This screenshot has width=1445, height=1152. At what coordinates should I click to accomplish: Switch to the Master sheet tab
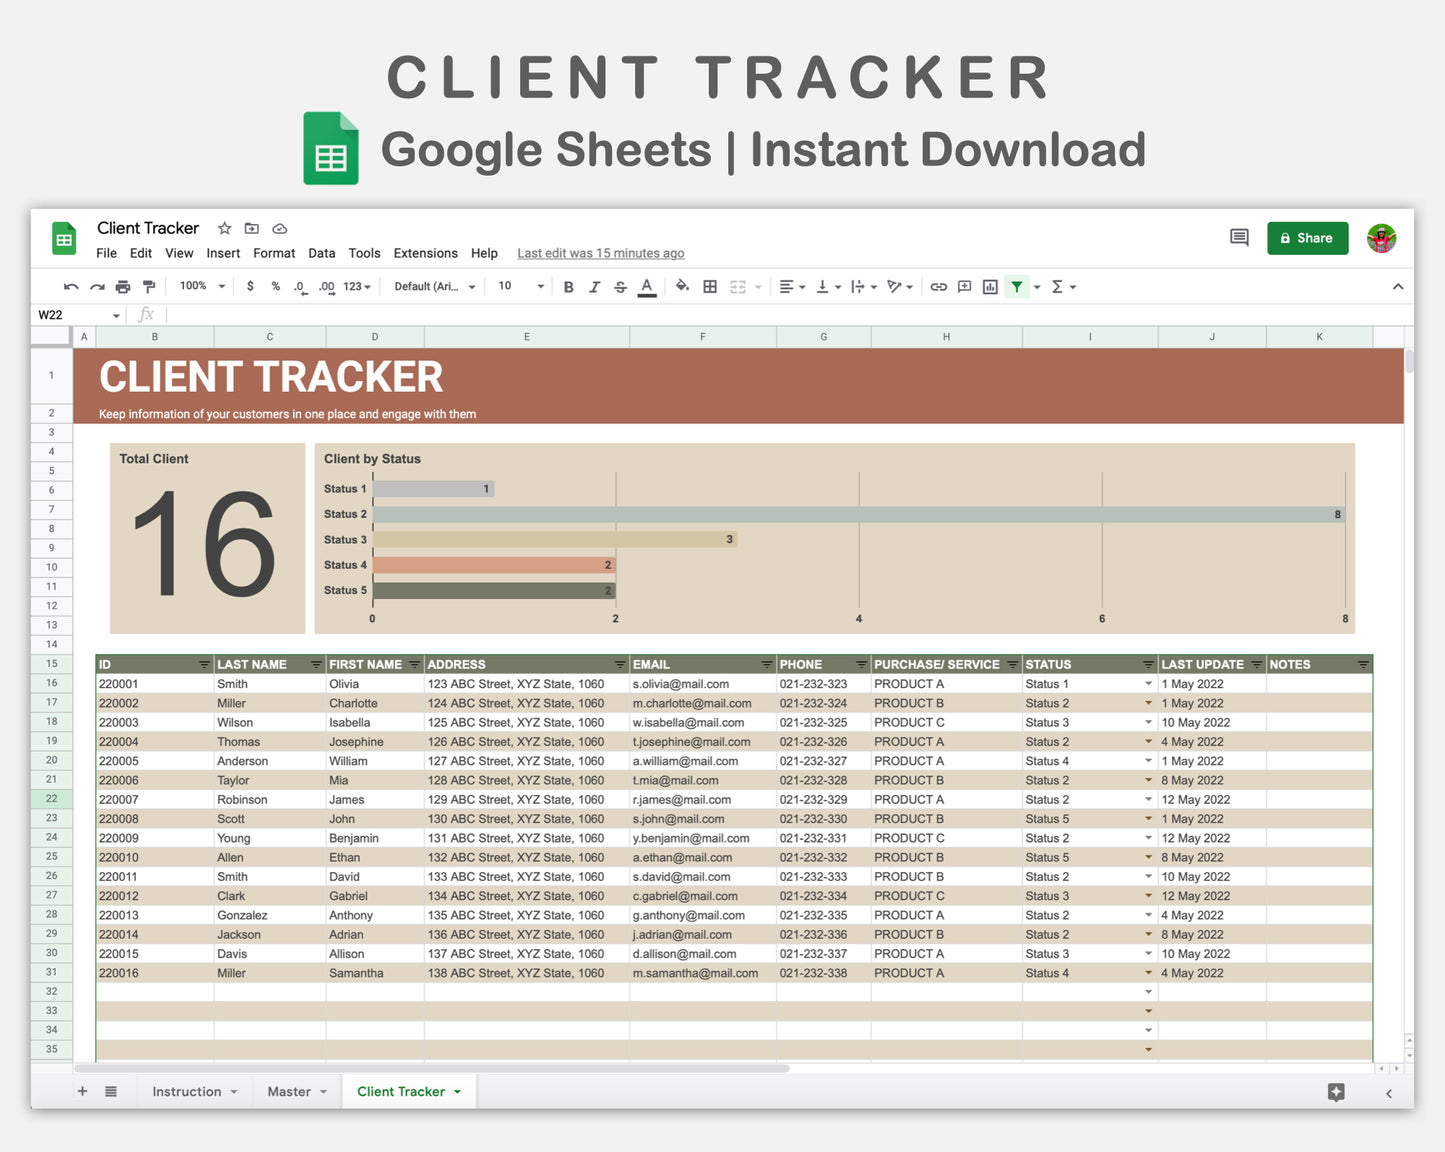289,1091
